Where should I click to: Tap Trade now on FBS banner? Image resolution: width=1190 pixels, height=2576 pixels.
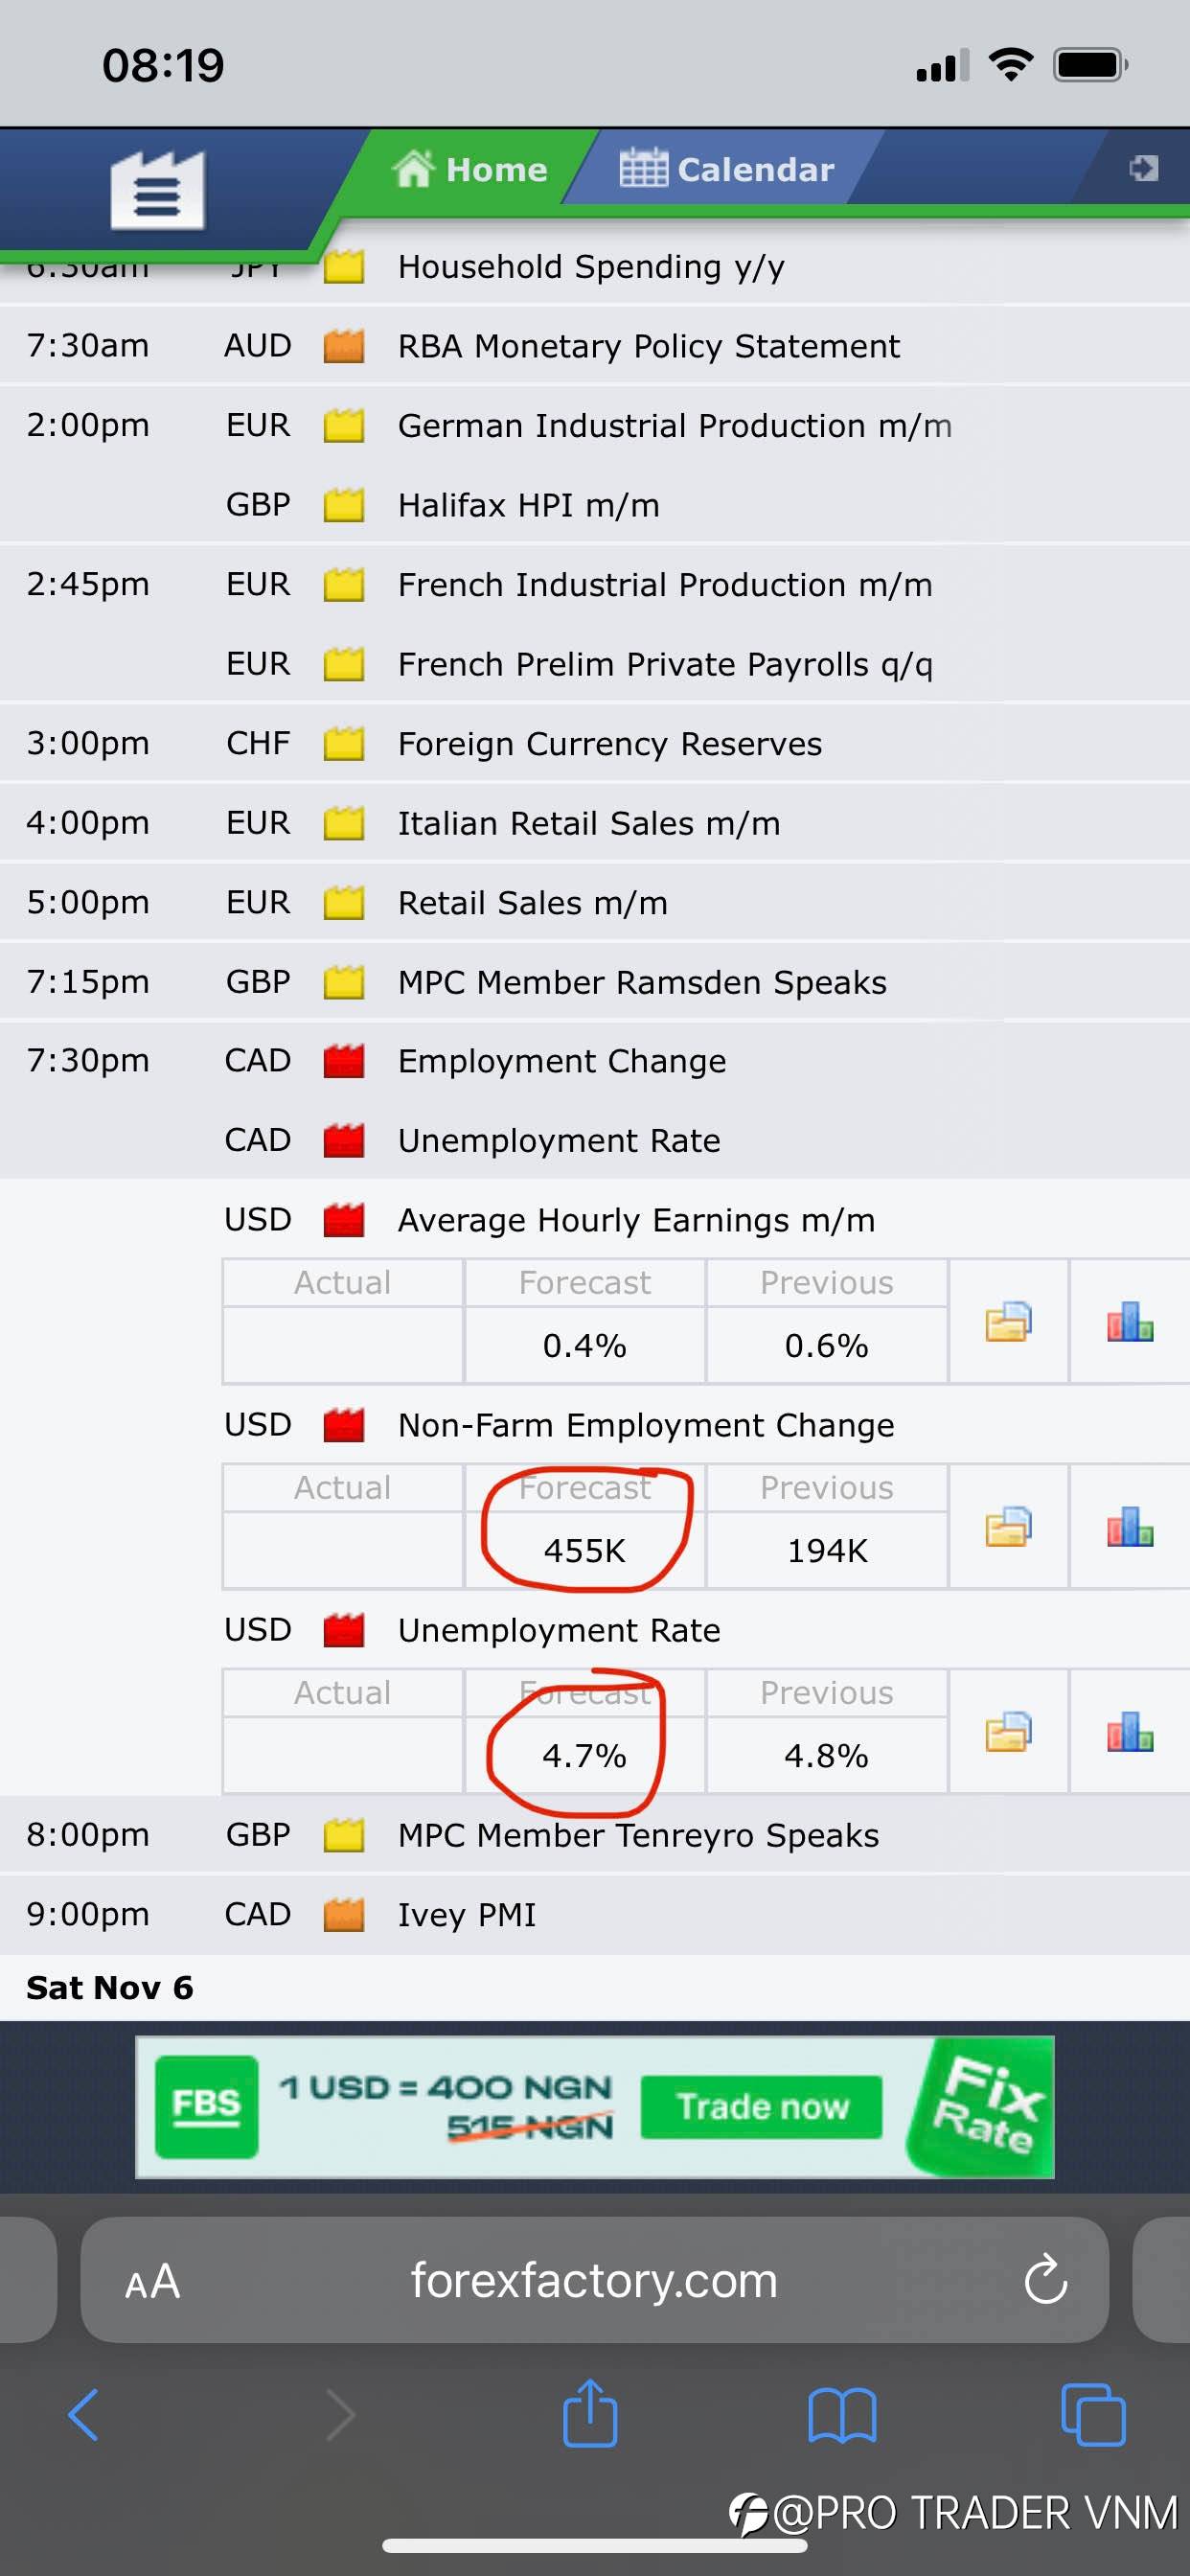pyautogui.click(x=761, y=2107)
